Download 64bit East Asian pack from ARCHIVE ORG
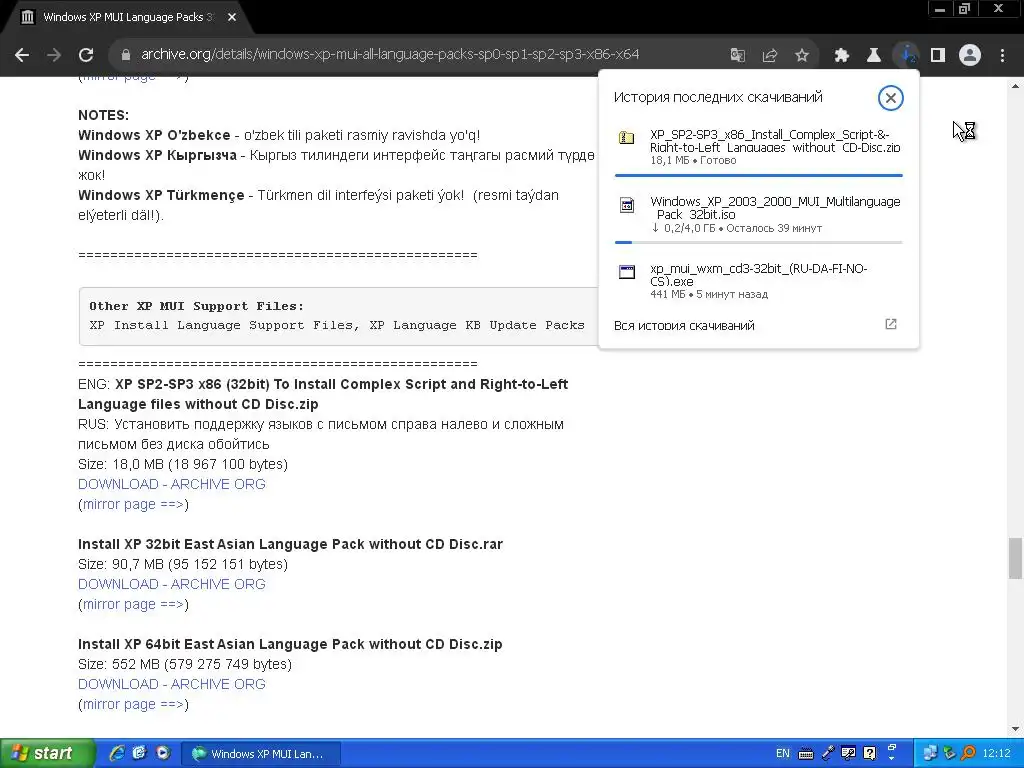This screenshot has width=1024, height=768. click(171, 684)
